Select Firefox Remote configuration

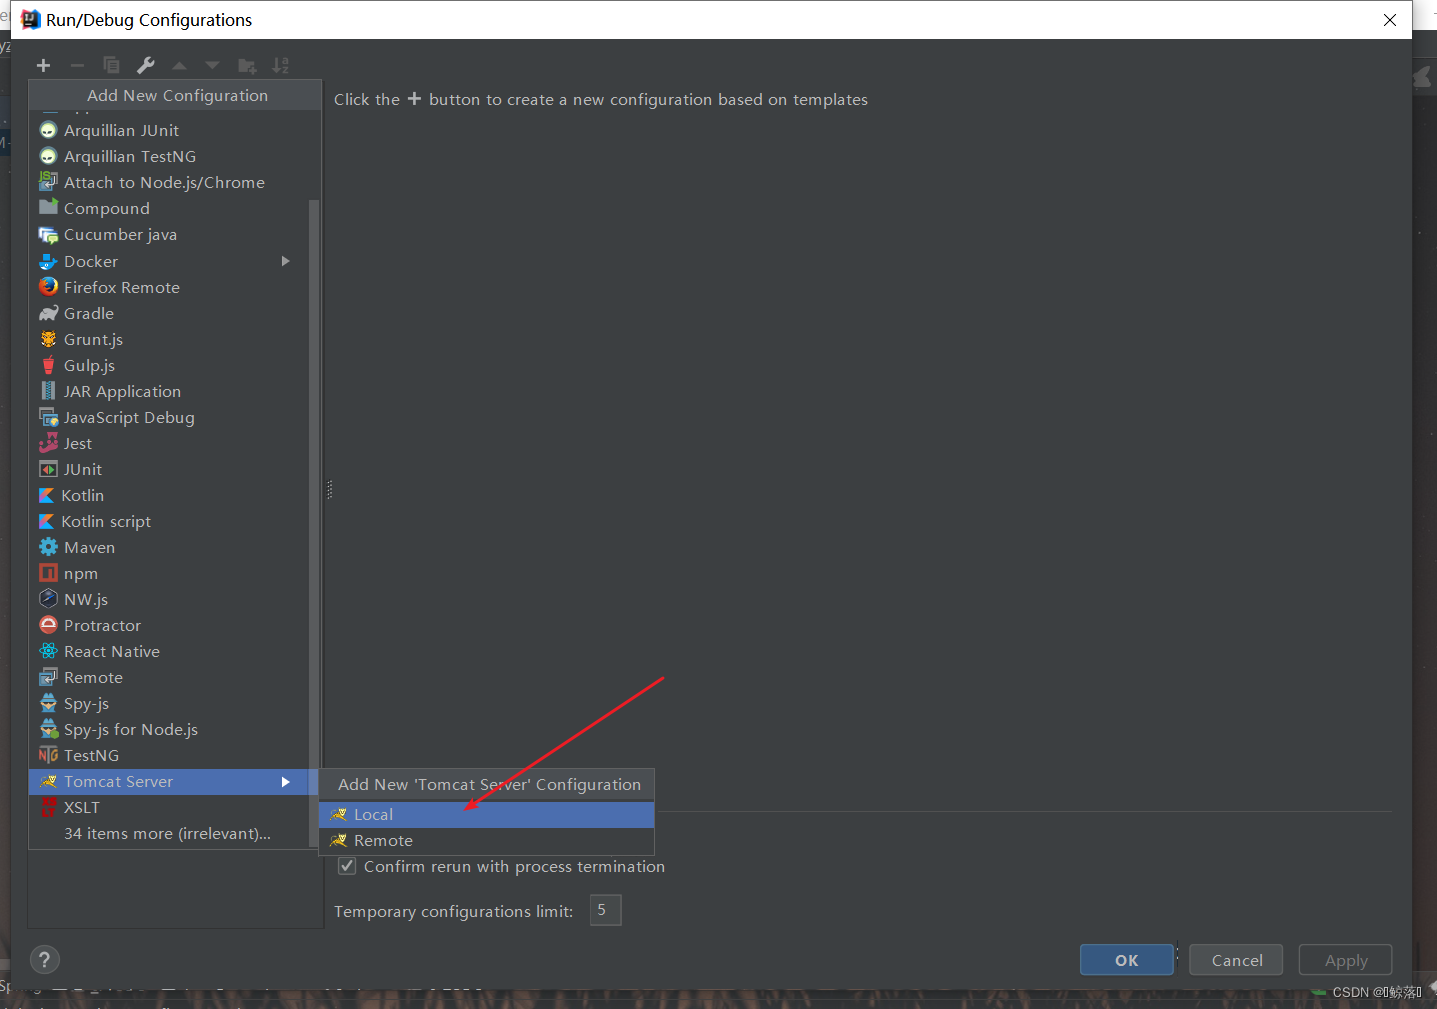(169, 287)
